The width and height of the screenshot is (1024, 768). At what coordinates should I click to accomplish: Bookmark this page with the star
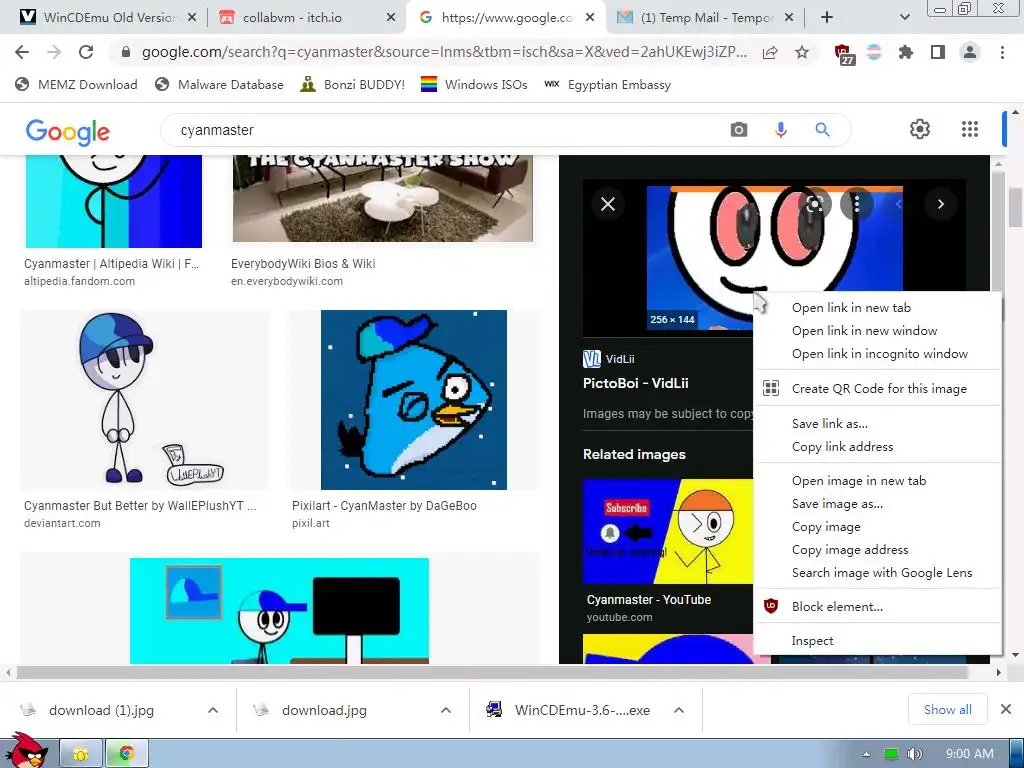(x=802, y=52)
